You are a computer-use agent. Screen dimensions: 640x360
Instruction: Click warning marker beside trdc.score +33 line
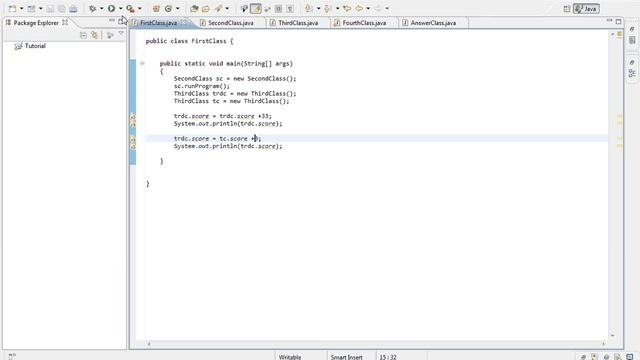pos(133,117)
